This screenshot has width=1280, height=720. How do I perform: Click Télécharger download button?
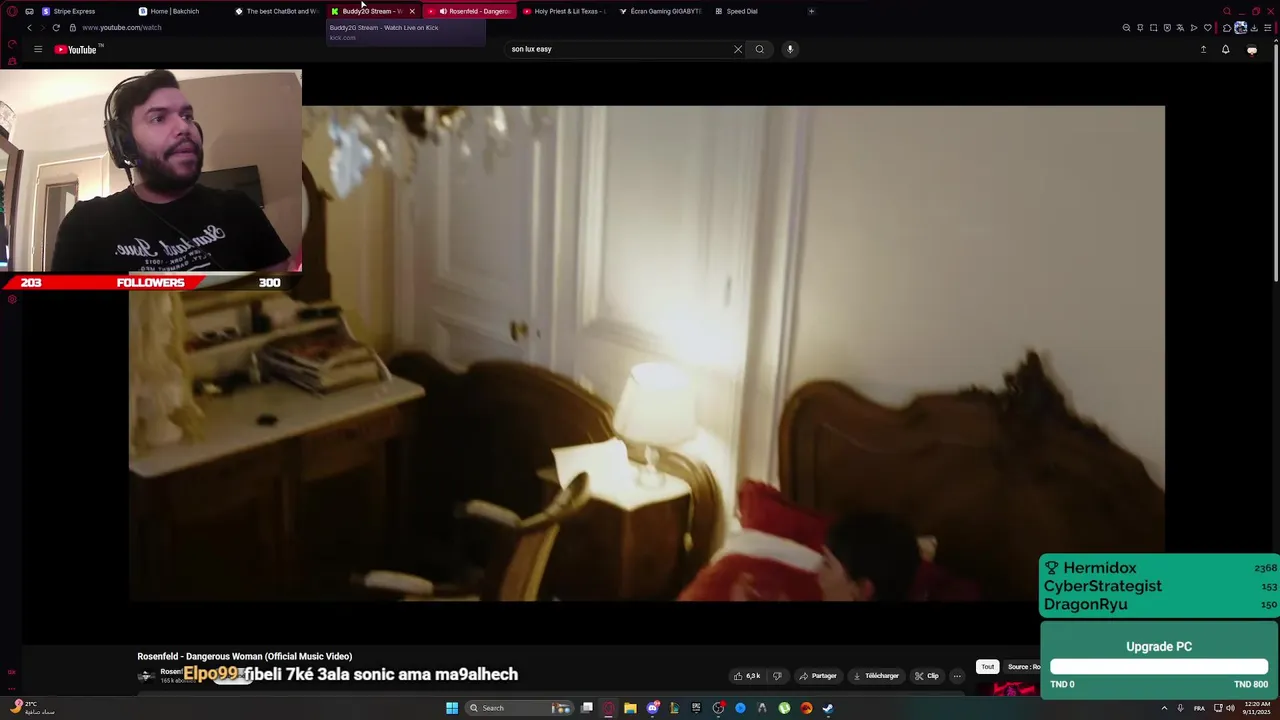click(876, 676)
